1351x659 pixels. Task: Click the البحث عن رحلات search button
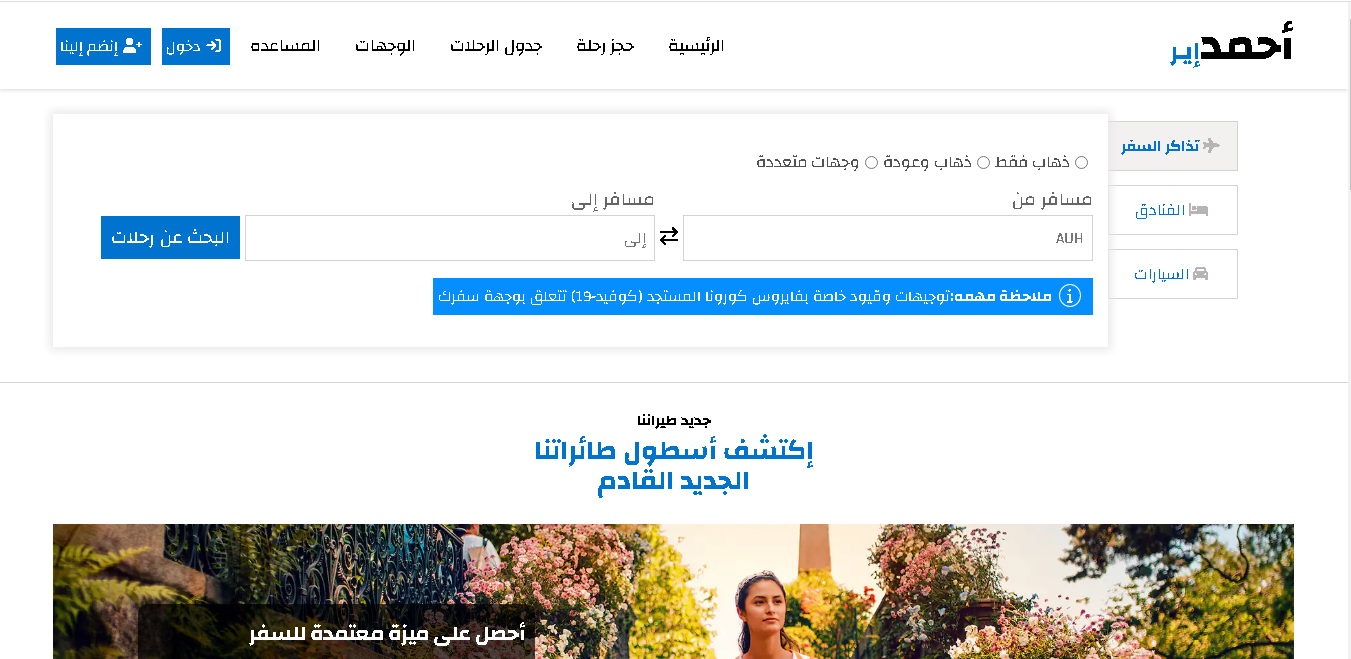point(170,238)
